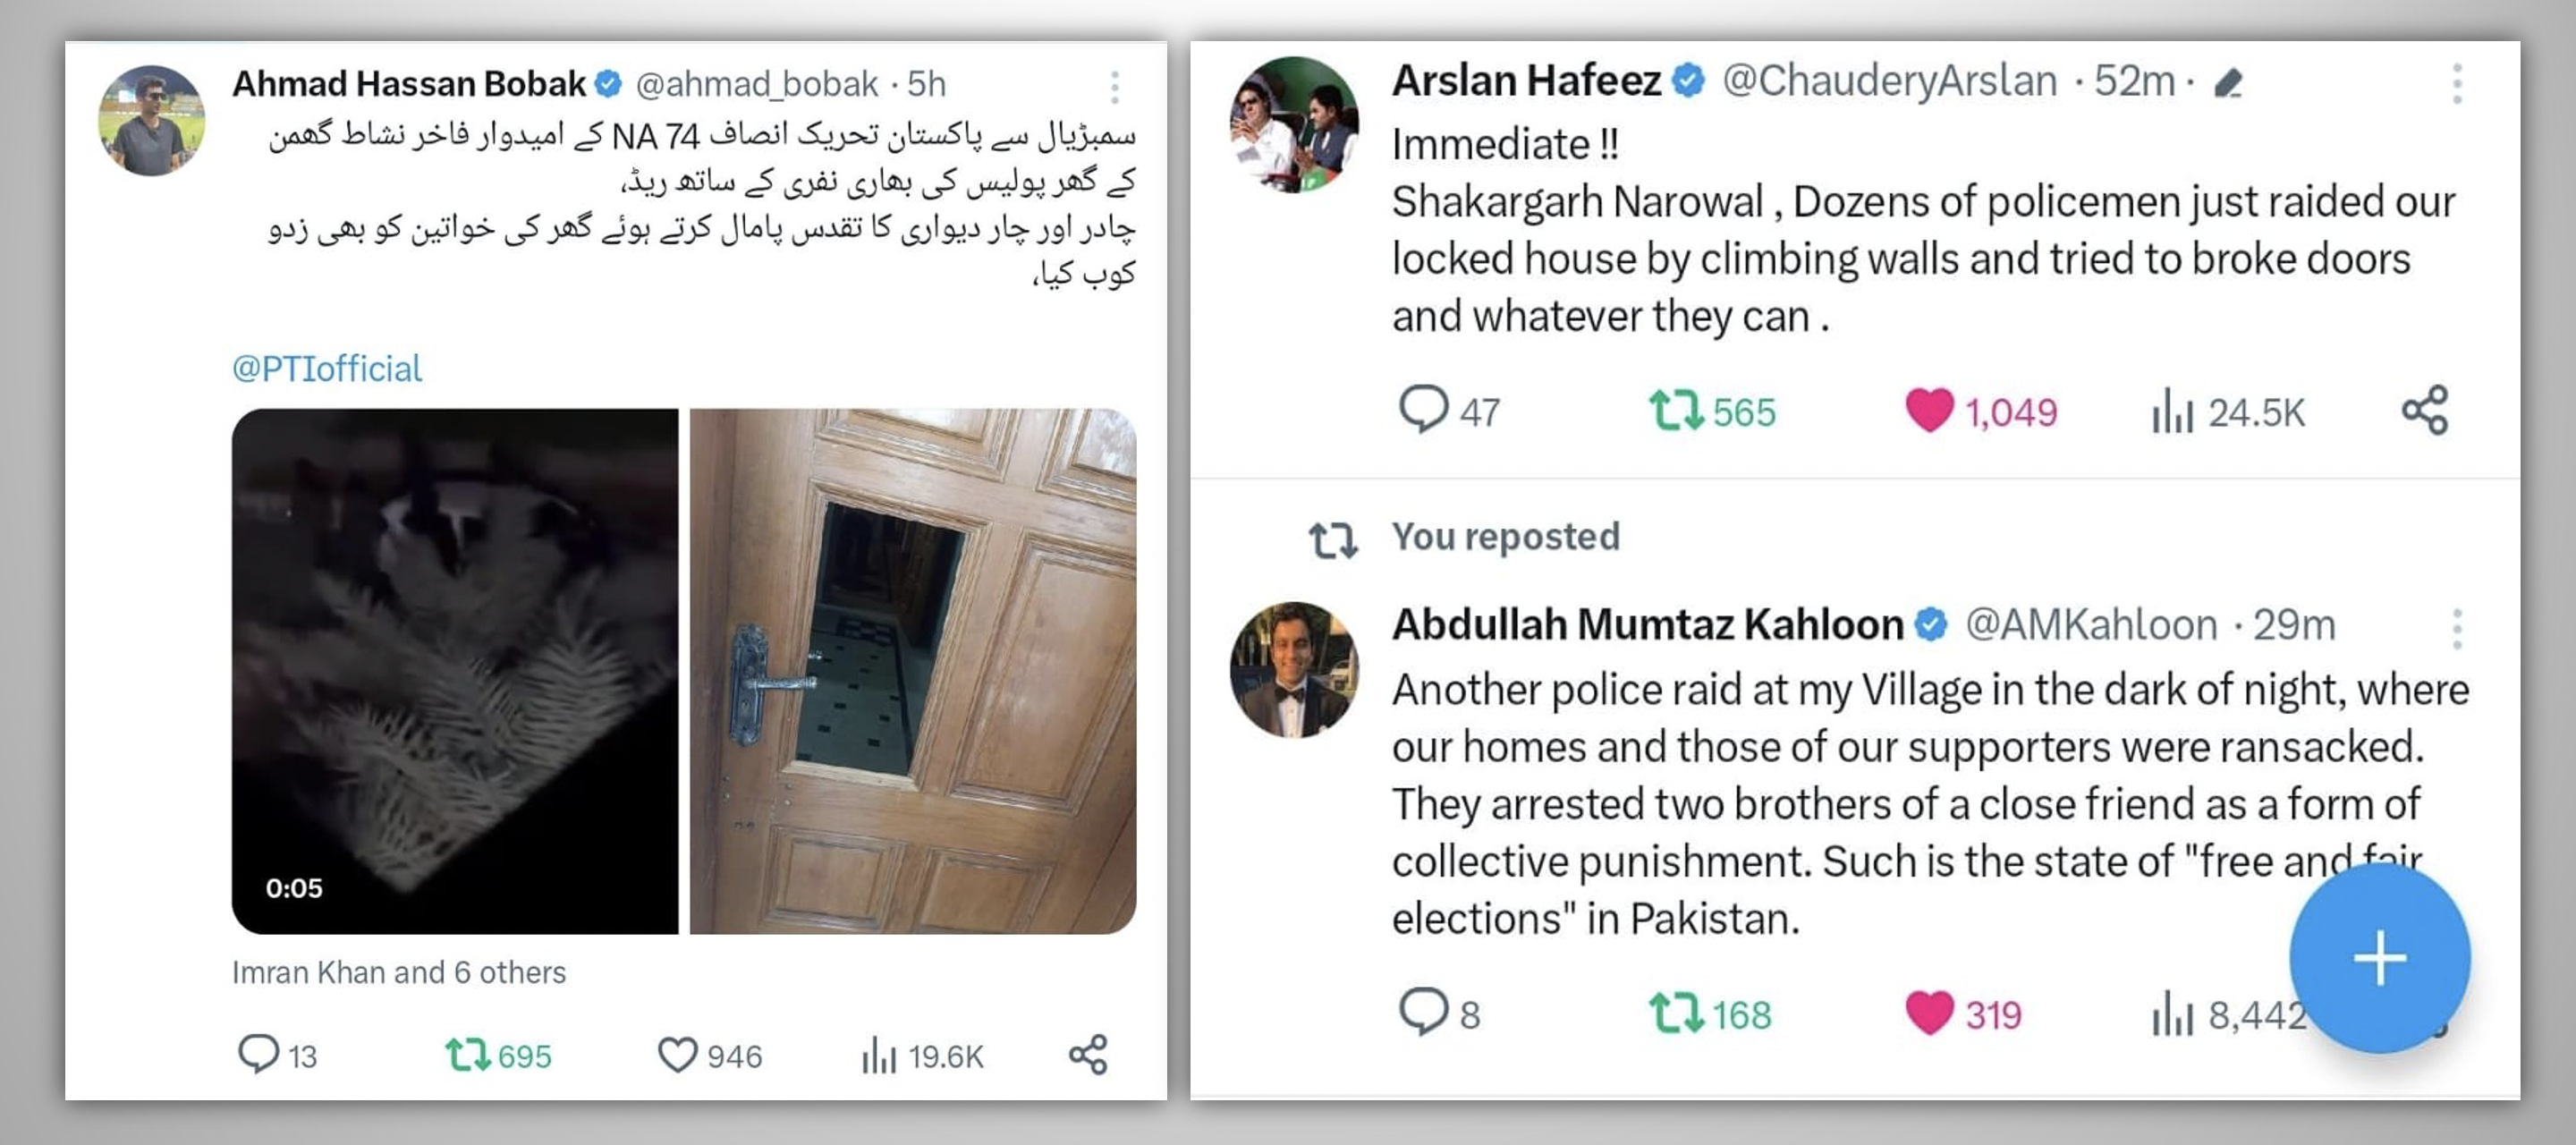The image size is (2576, 1145).
Task: Click the blue compose new post button
Action: click(x=2379, y=958)
